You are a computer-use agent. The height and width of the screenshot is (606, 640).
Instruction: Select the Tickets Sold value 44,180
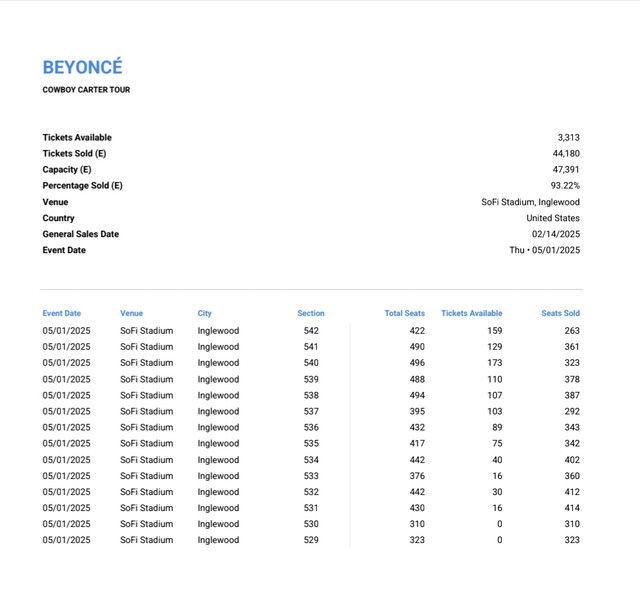tap(566, 153)
